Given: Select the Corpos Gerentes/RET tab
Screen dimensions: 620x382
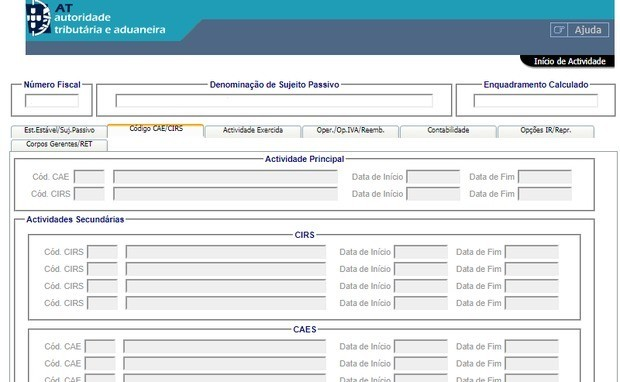Looking at the screenshot, I should coord(59,144).
